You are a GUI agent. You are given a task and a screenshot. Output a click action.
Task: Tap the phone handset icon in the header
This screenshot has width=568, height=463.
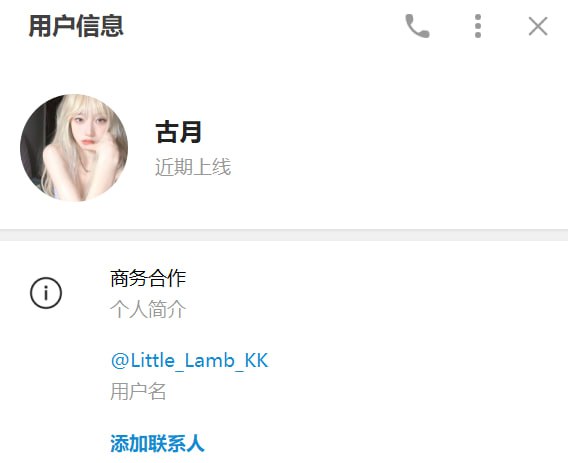pyautogui.click(x=417, y=26)
